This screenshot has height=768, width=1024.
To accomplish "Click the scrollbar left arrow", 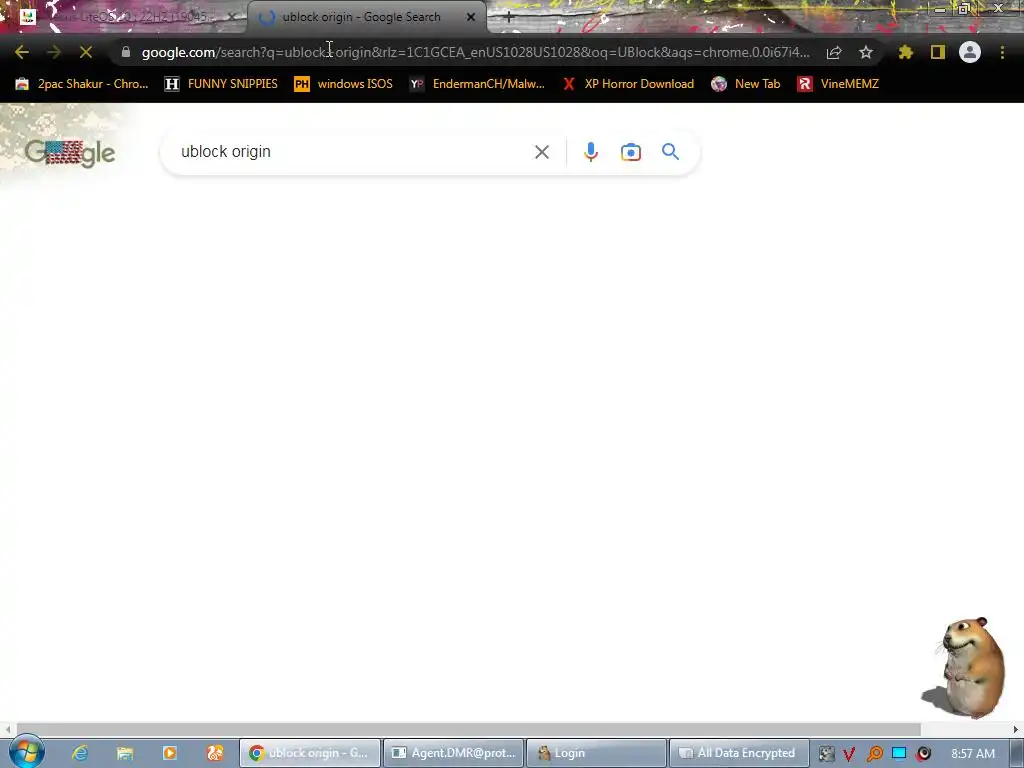I will click(x=7, y=729).
